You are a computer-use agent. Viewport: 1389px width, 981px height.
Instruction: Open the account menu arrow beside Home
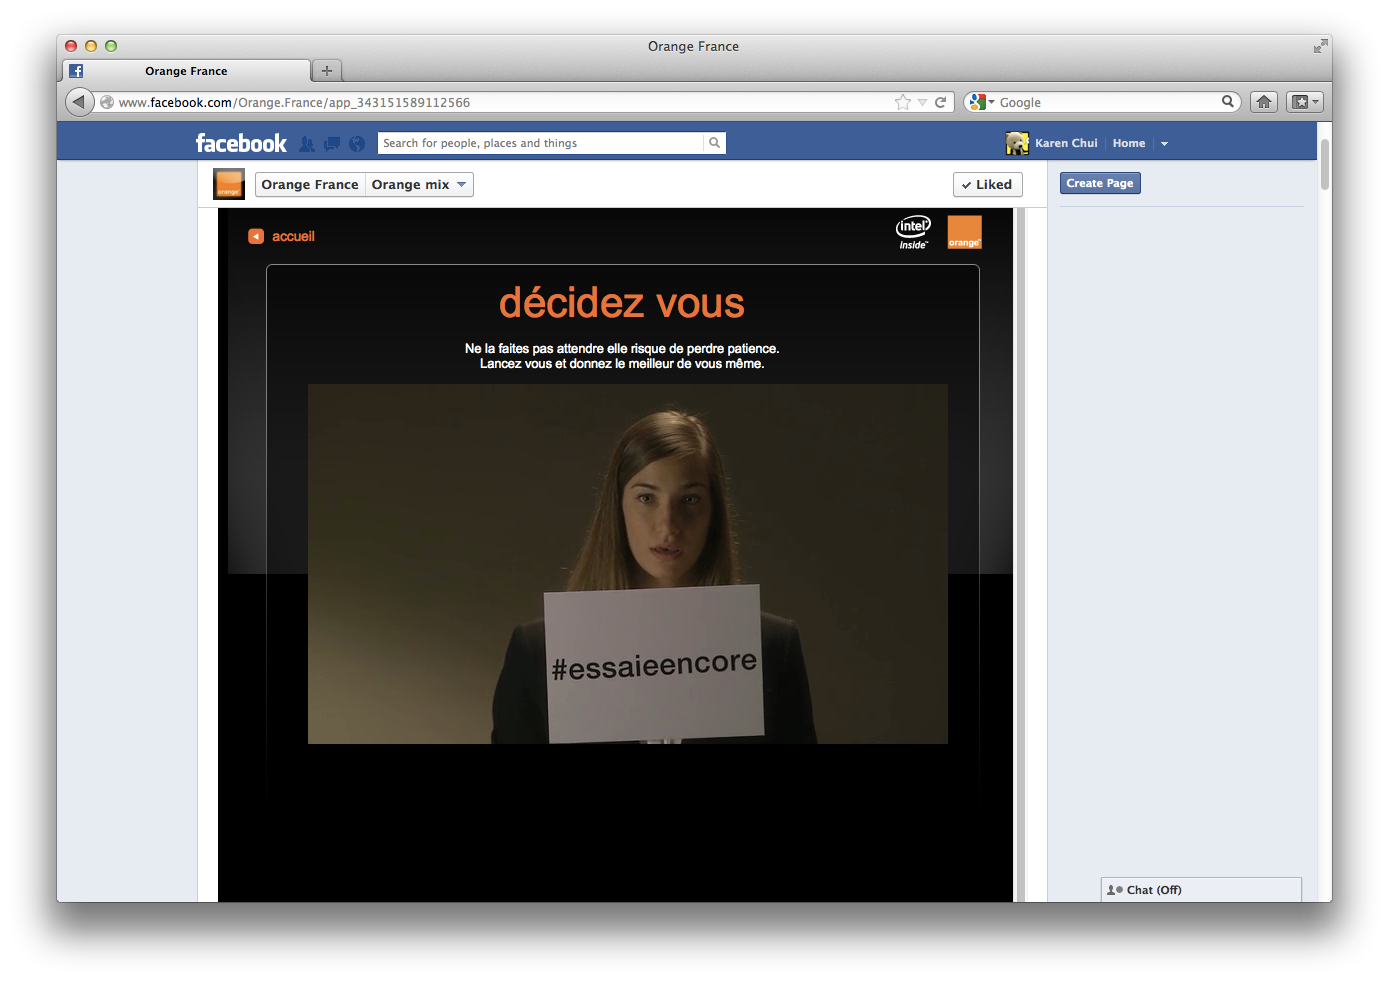(1164, 144)
